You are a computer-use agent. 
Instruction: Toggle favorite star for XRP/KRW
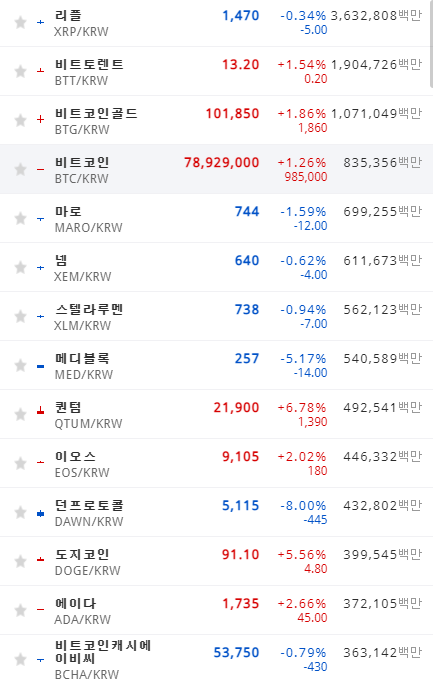(20, 22)
